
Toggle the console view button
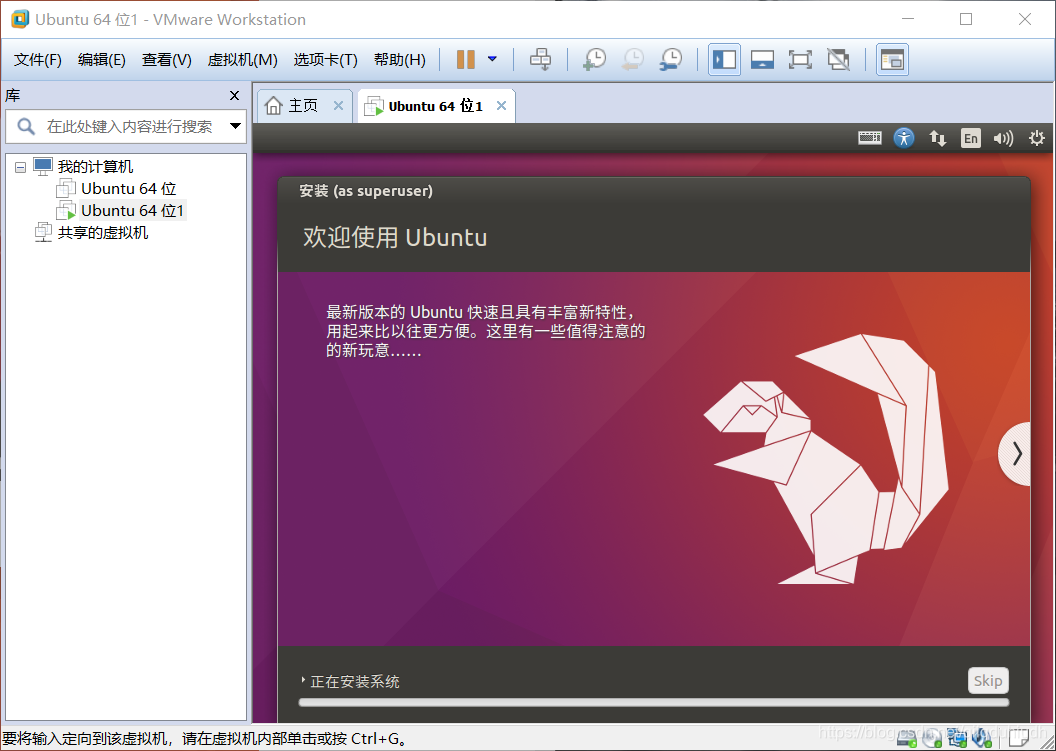[x=892, y=59]
